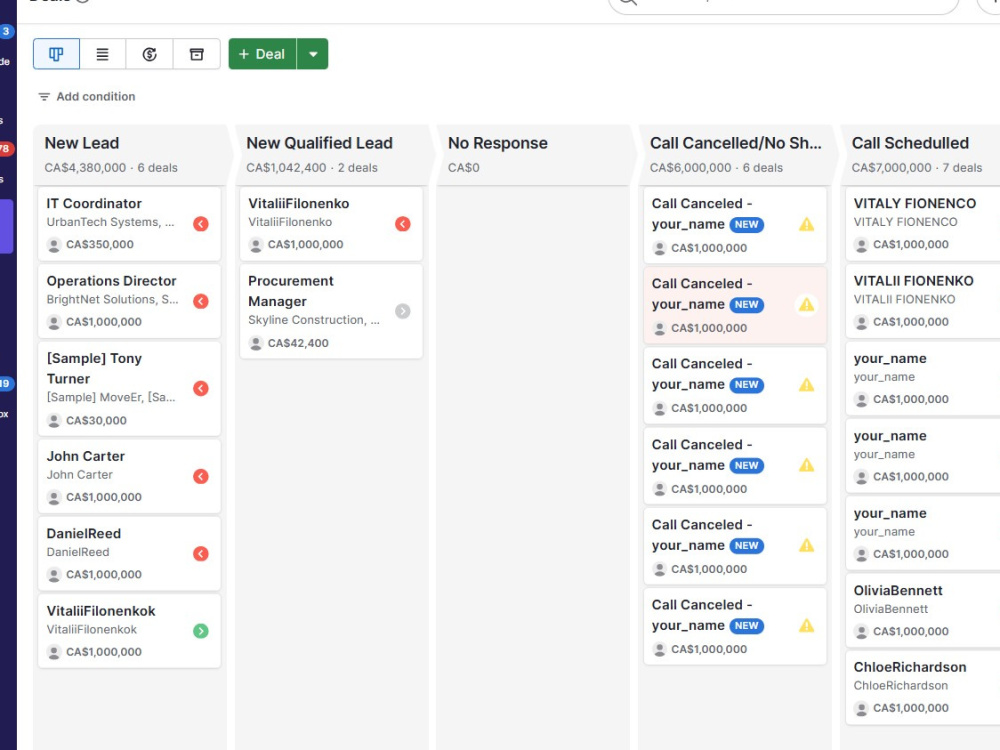
Task: Click red overdue icon on IT Coordinator
Action: point(201,224)
